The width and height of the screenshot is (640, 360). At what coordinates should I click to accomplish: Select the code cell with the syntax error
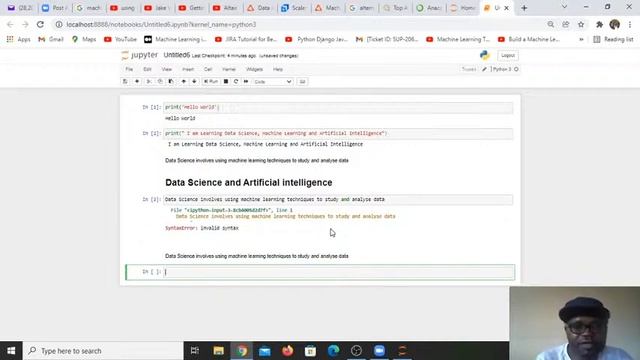click(x=338, y=200)
